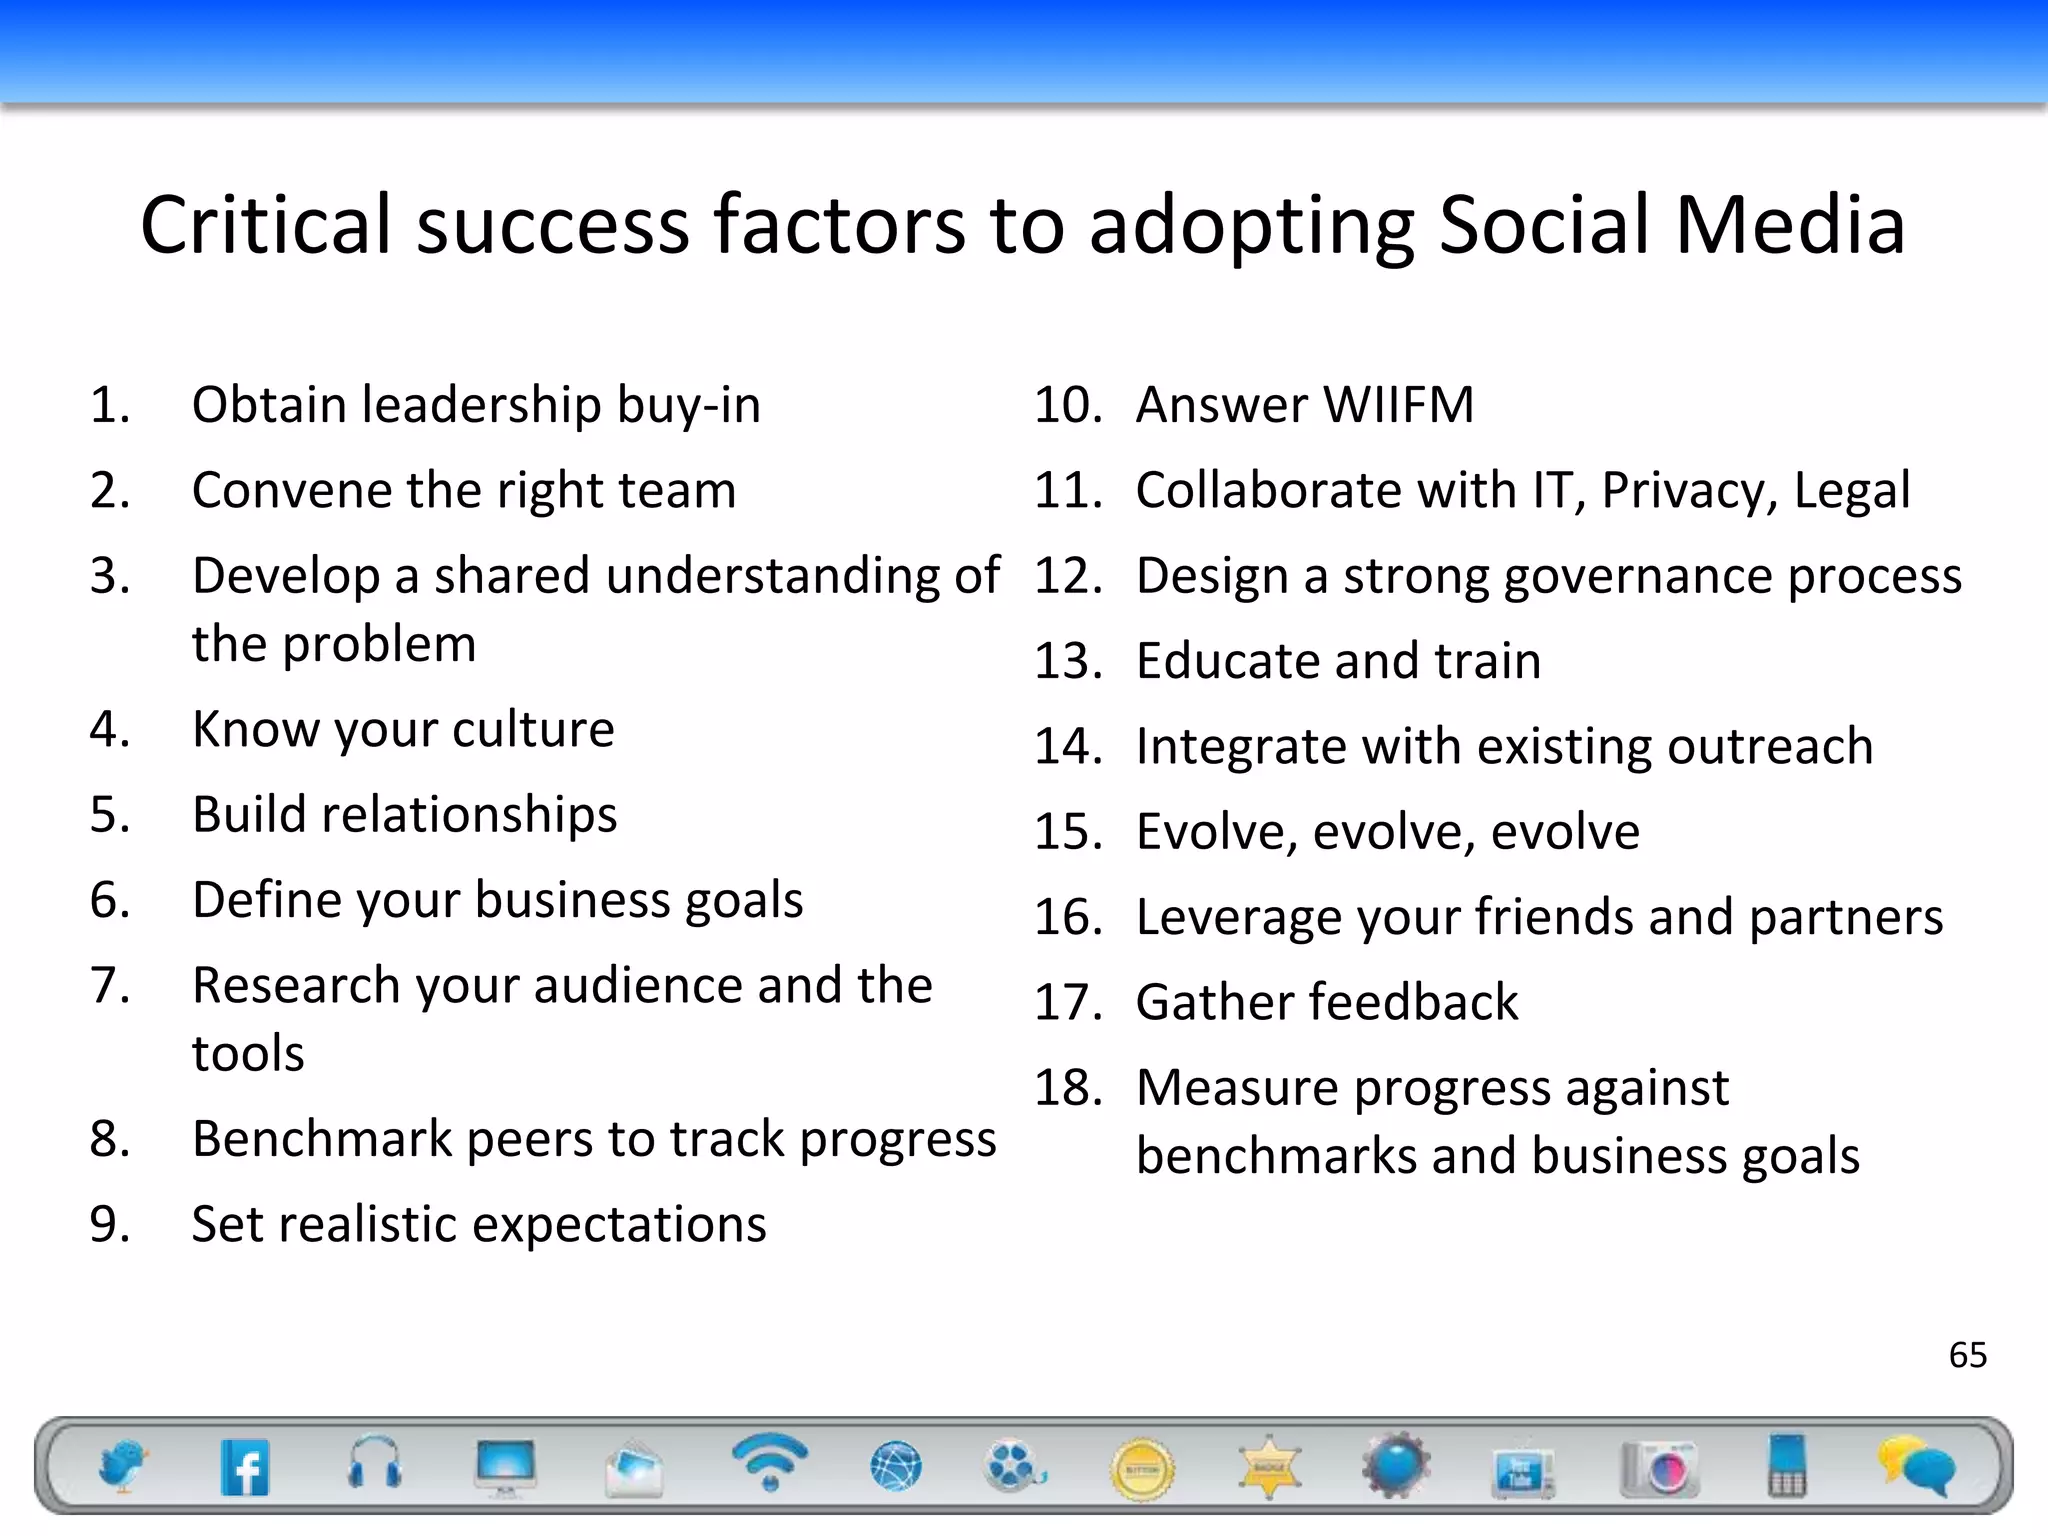The width and height of the screenshot is (2048, 1536).
Task: Click 'Design a strong governance process'
Action: coord(1549,577)
